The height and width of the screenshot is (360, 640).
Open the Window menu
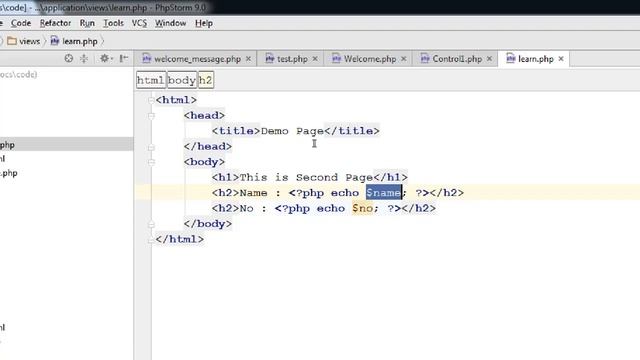(x=170, y=23)
